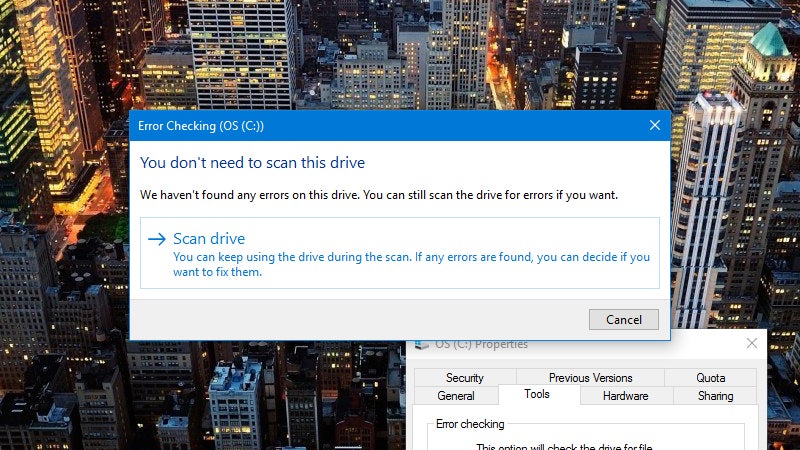Click the Error checking group label
Screen dimensions: 800x450
click(470, 424)
